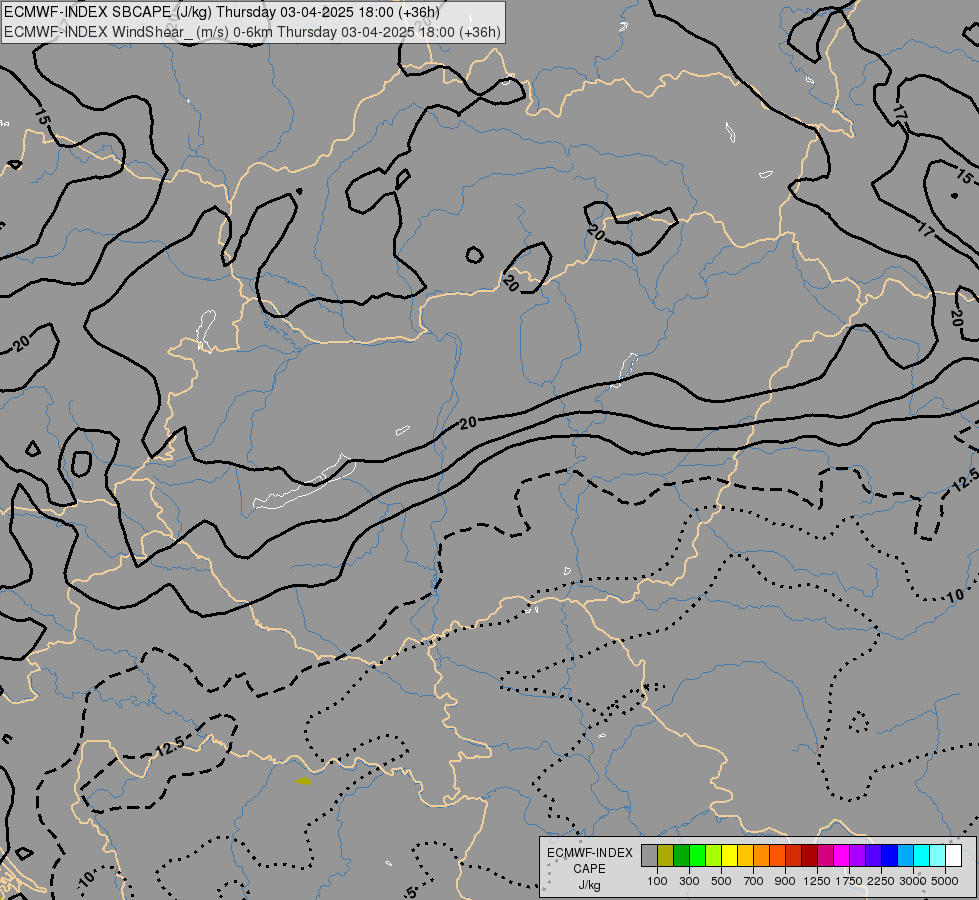This screenshot has height=900, width=979.
Task: Click the 5 contour label on the dotted line
Action: click(410, 892)
